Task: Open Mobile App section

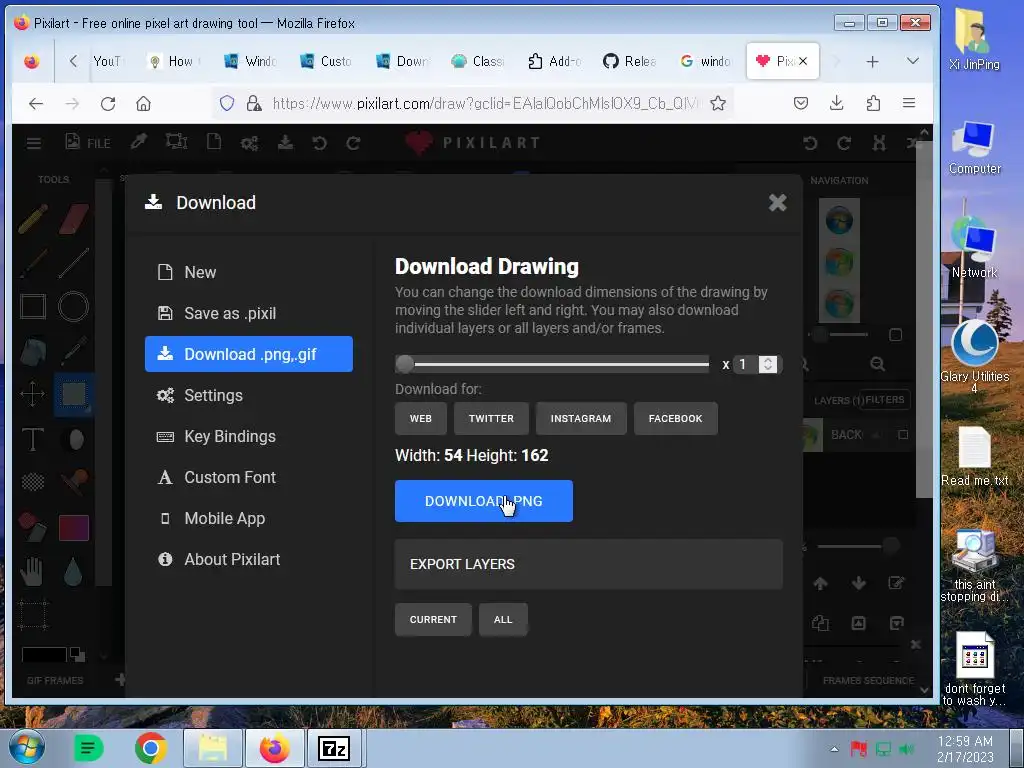Action: [x=249, y=519]
